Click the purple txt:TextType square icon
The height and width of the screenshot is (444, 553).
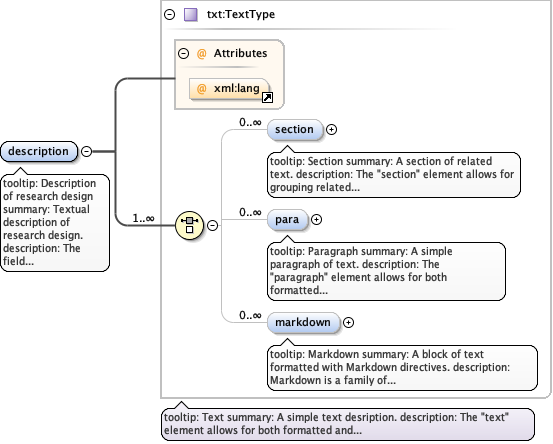coord(191,15)
